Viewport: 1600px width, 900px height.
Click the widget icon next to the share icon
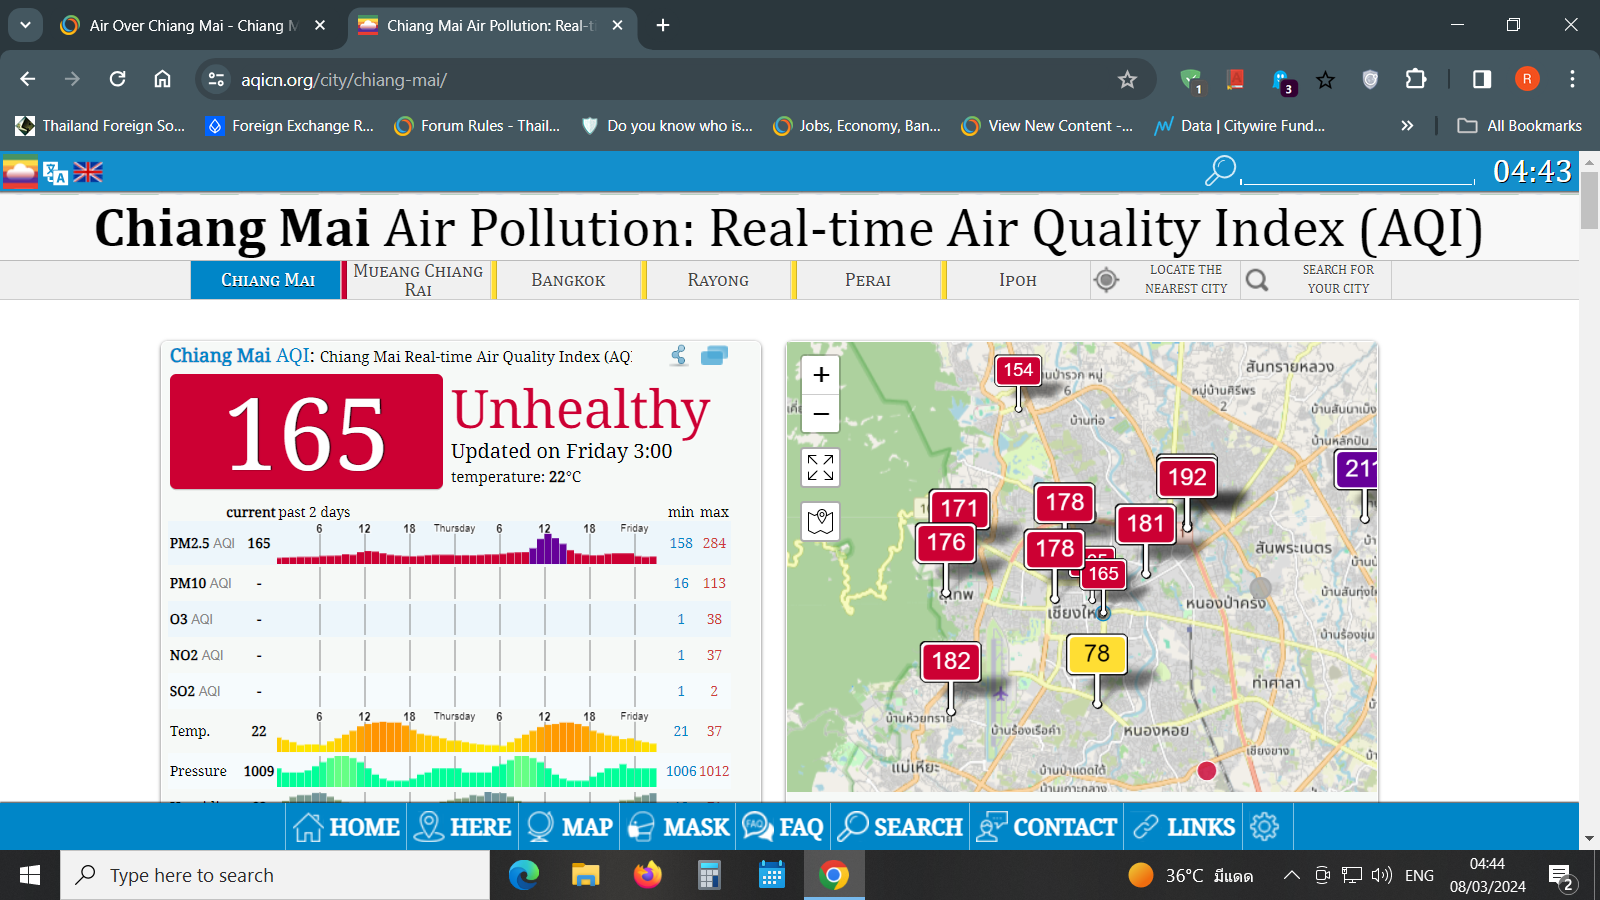[x=714, y=355]
